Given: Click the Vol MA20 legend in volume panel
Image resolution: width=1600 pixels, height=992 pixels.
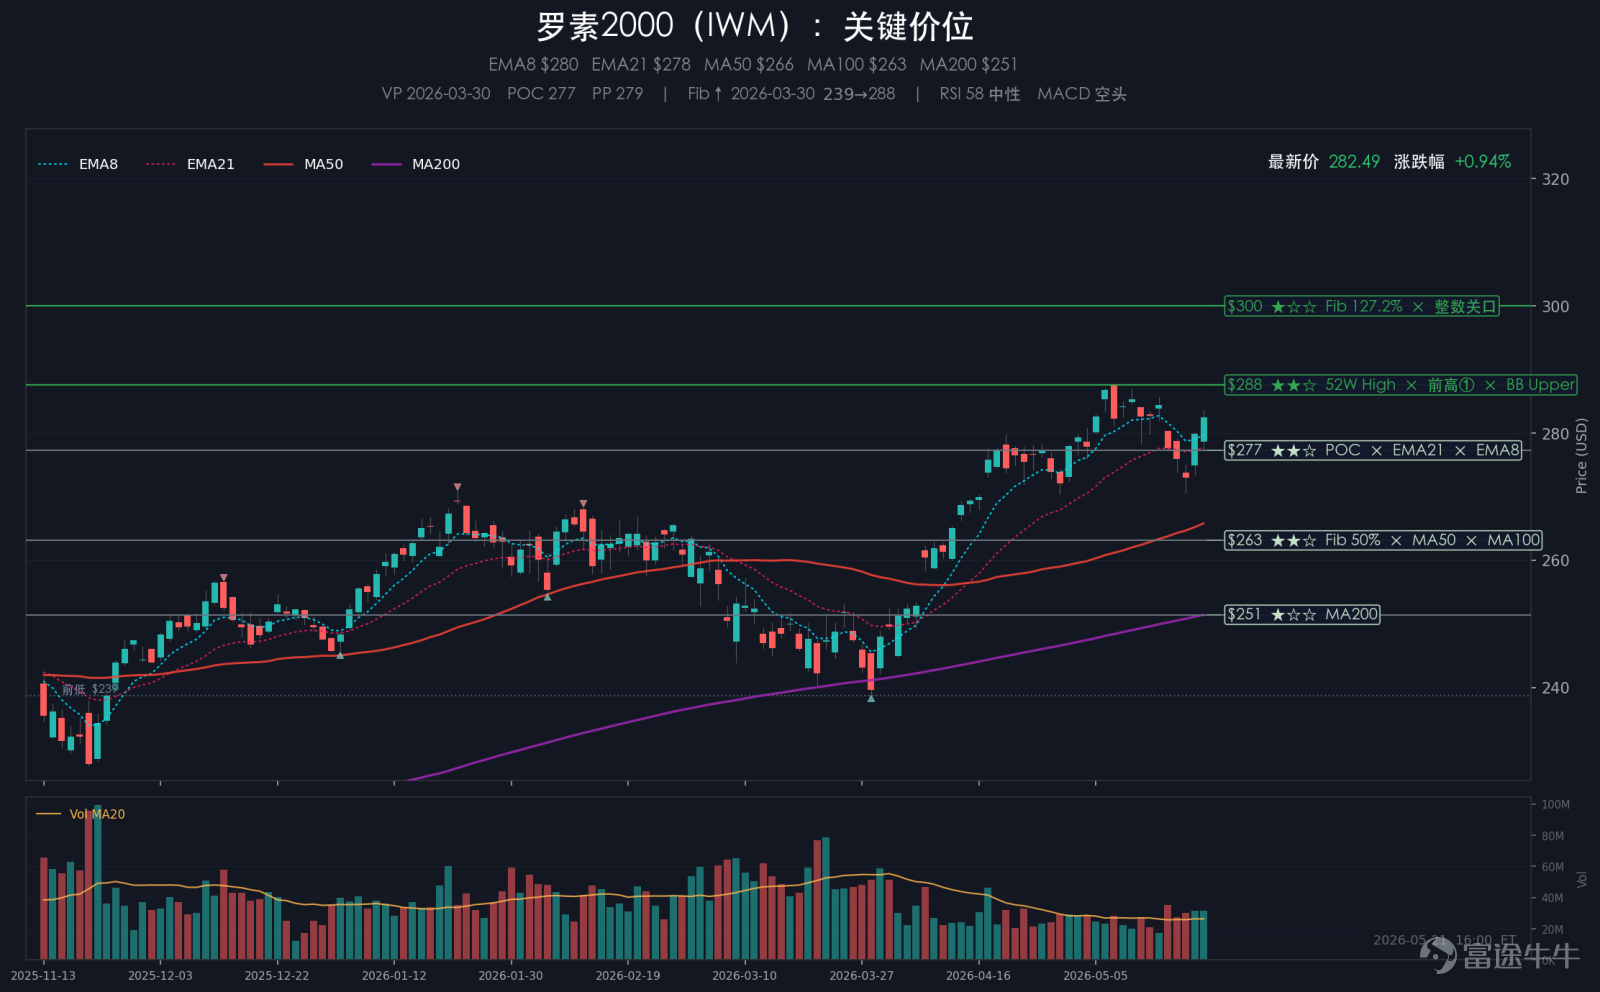Looking at the screenshot, I should click(x=80, y=814).
